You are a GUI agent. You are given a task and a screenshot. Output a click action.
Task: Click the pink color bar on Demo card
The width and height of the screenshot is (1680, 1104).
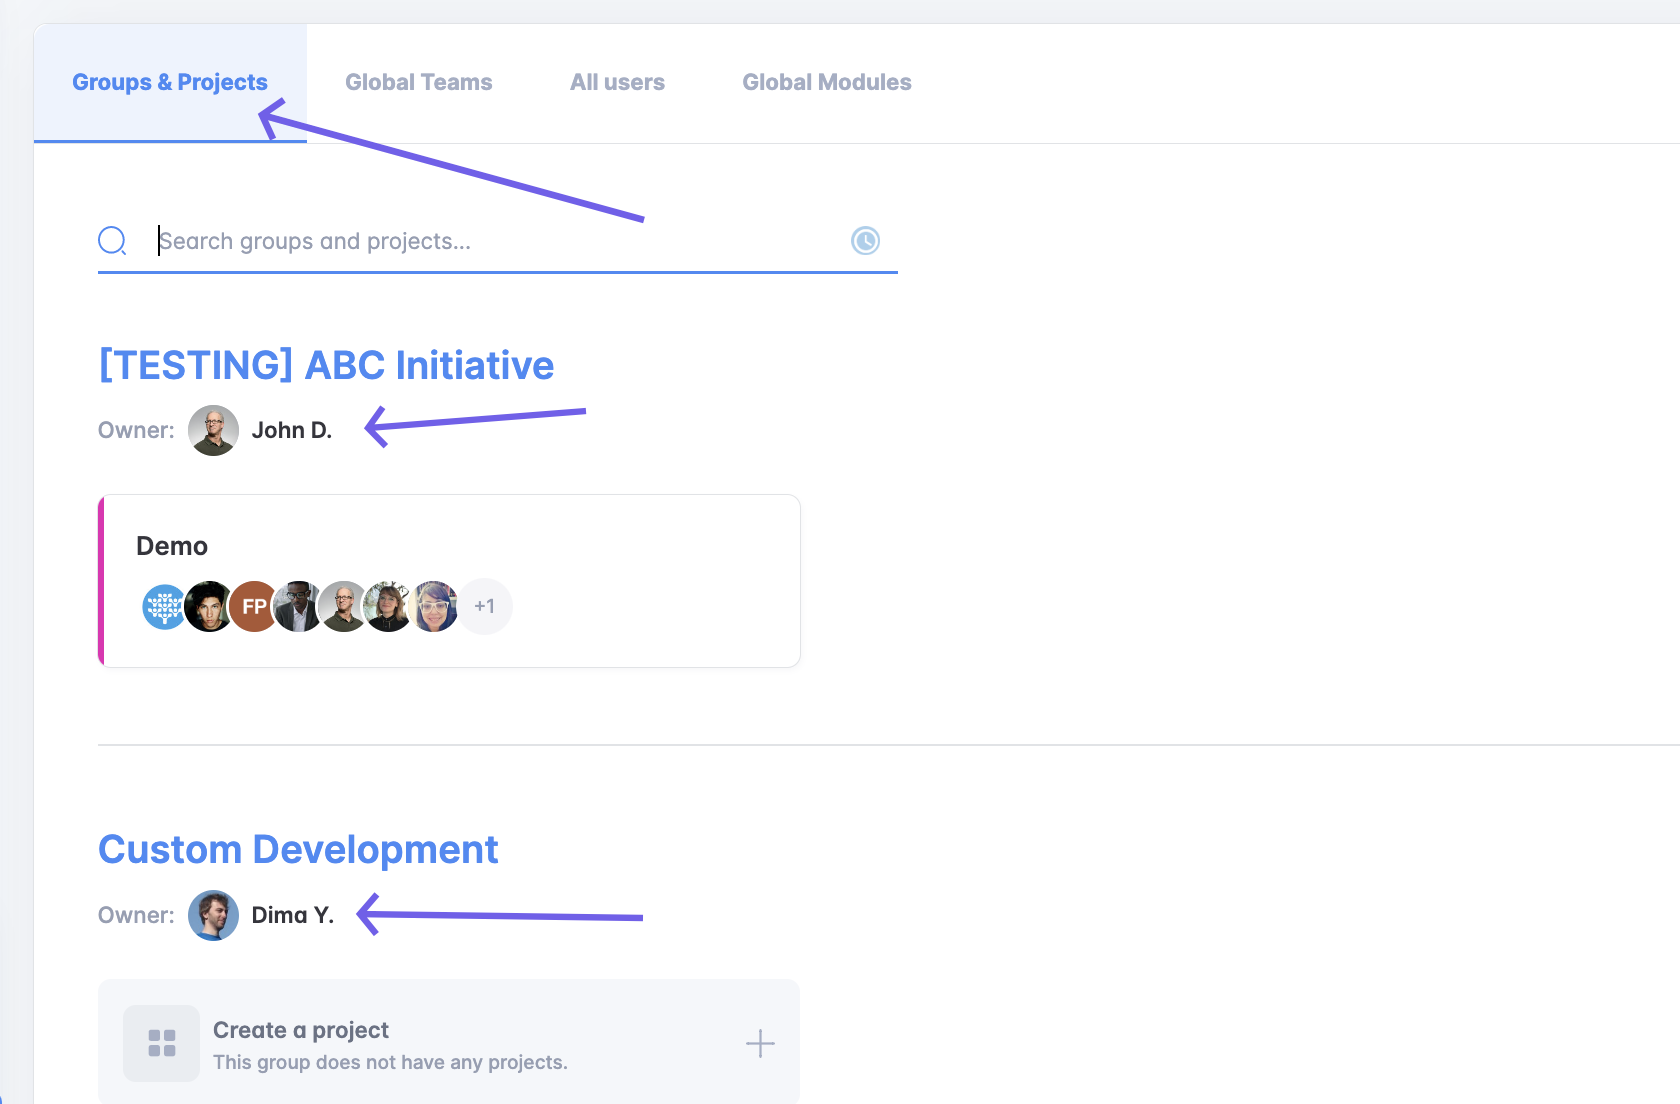[x=101, y=581]
